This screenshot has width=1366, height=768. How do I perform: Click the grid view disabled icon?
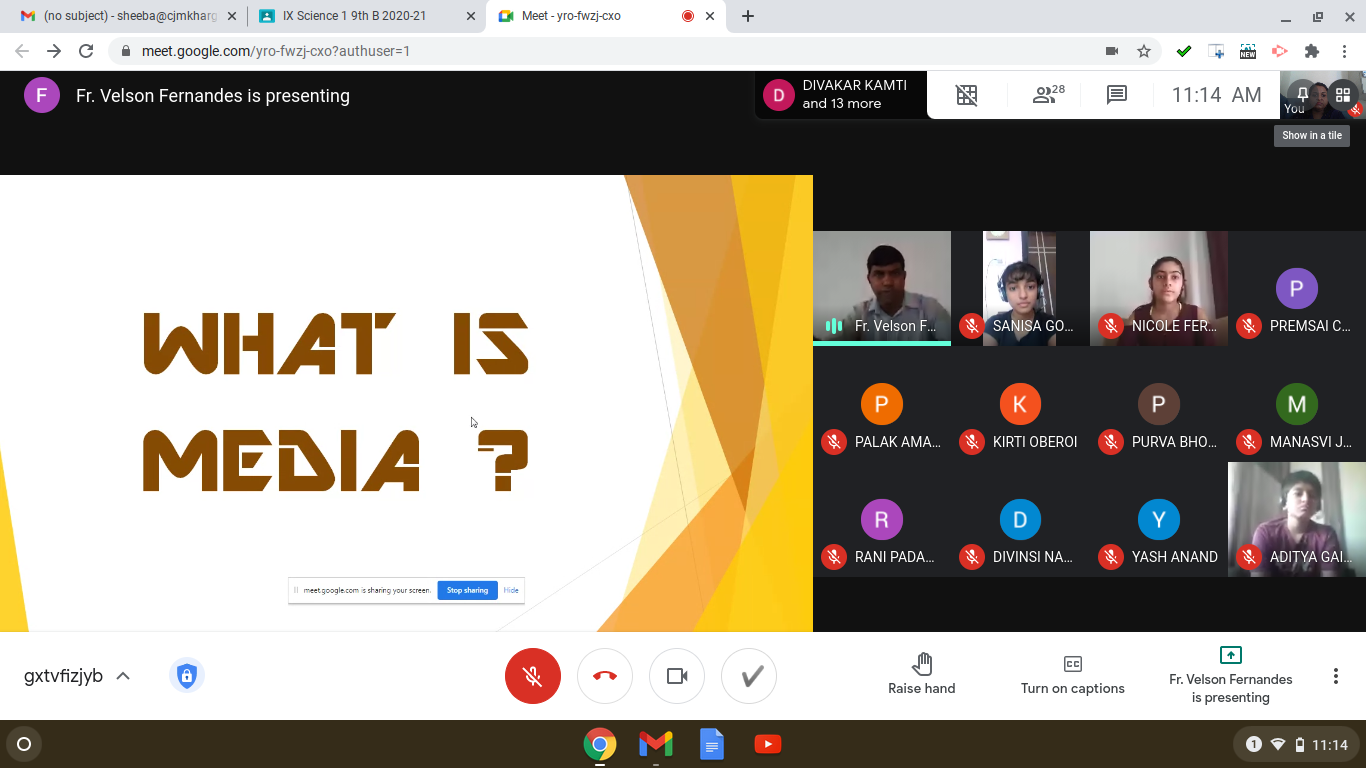(966, 95)
